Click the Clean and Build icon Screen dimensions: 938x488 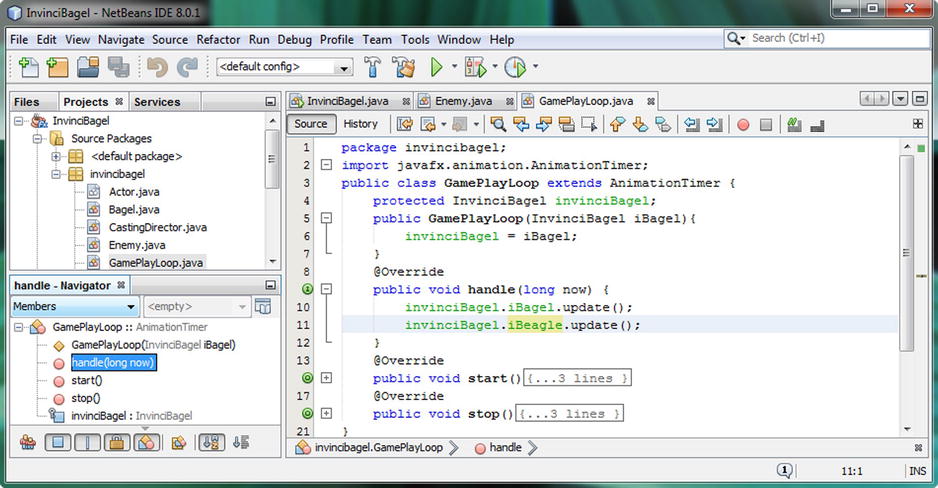pos(404,67)
